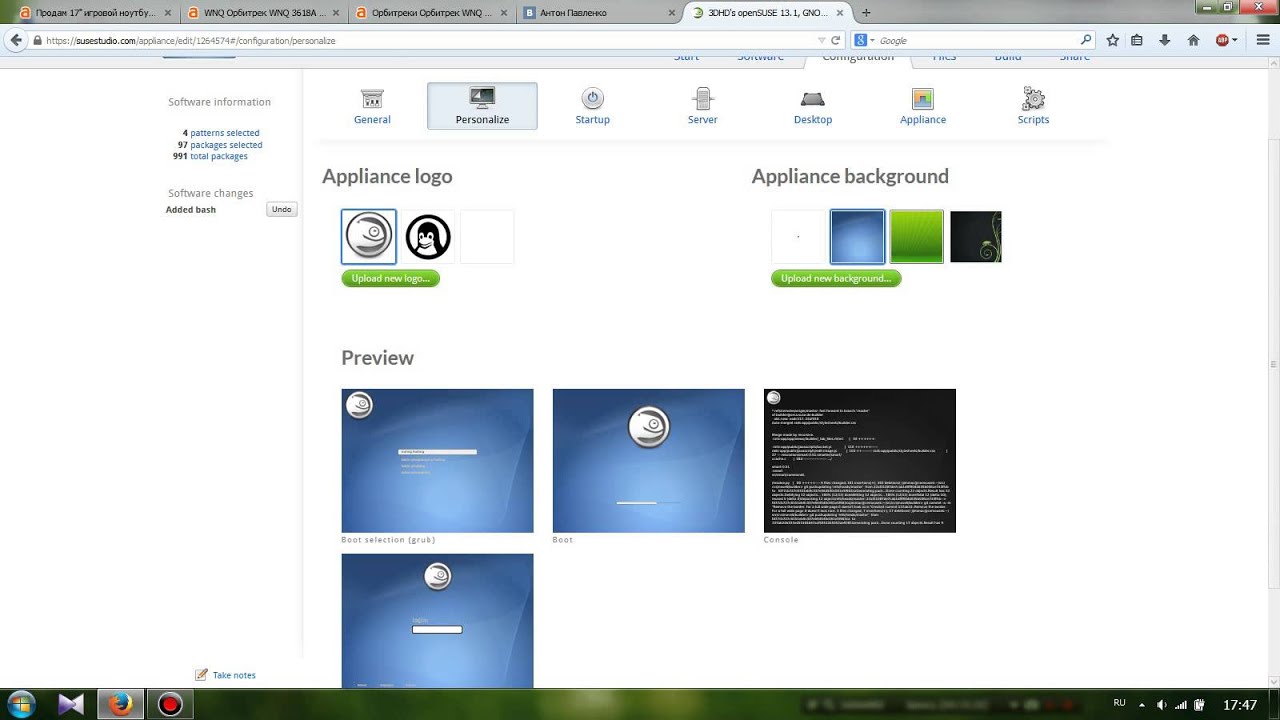This screenshot has height=720, width=1280.
Task: Choose the Tux penguin appliance logo
Action: click(x=428, y=237)
